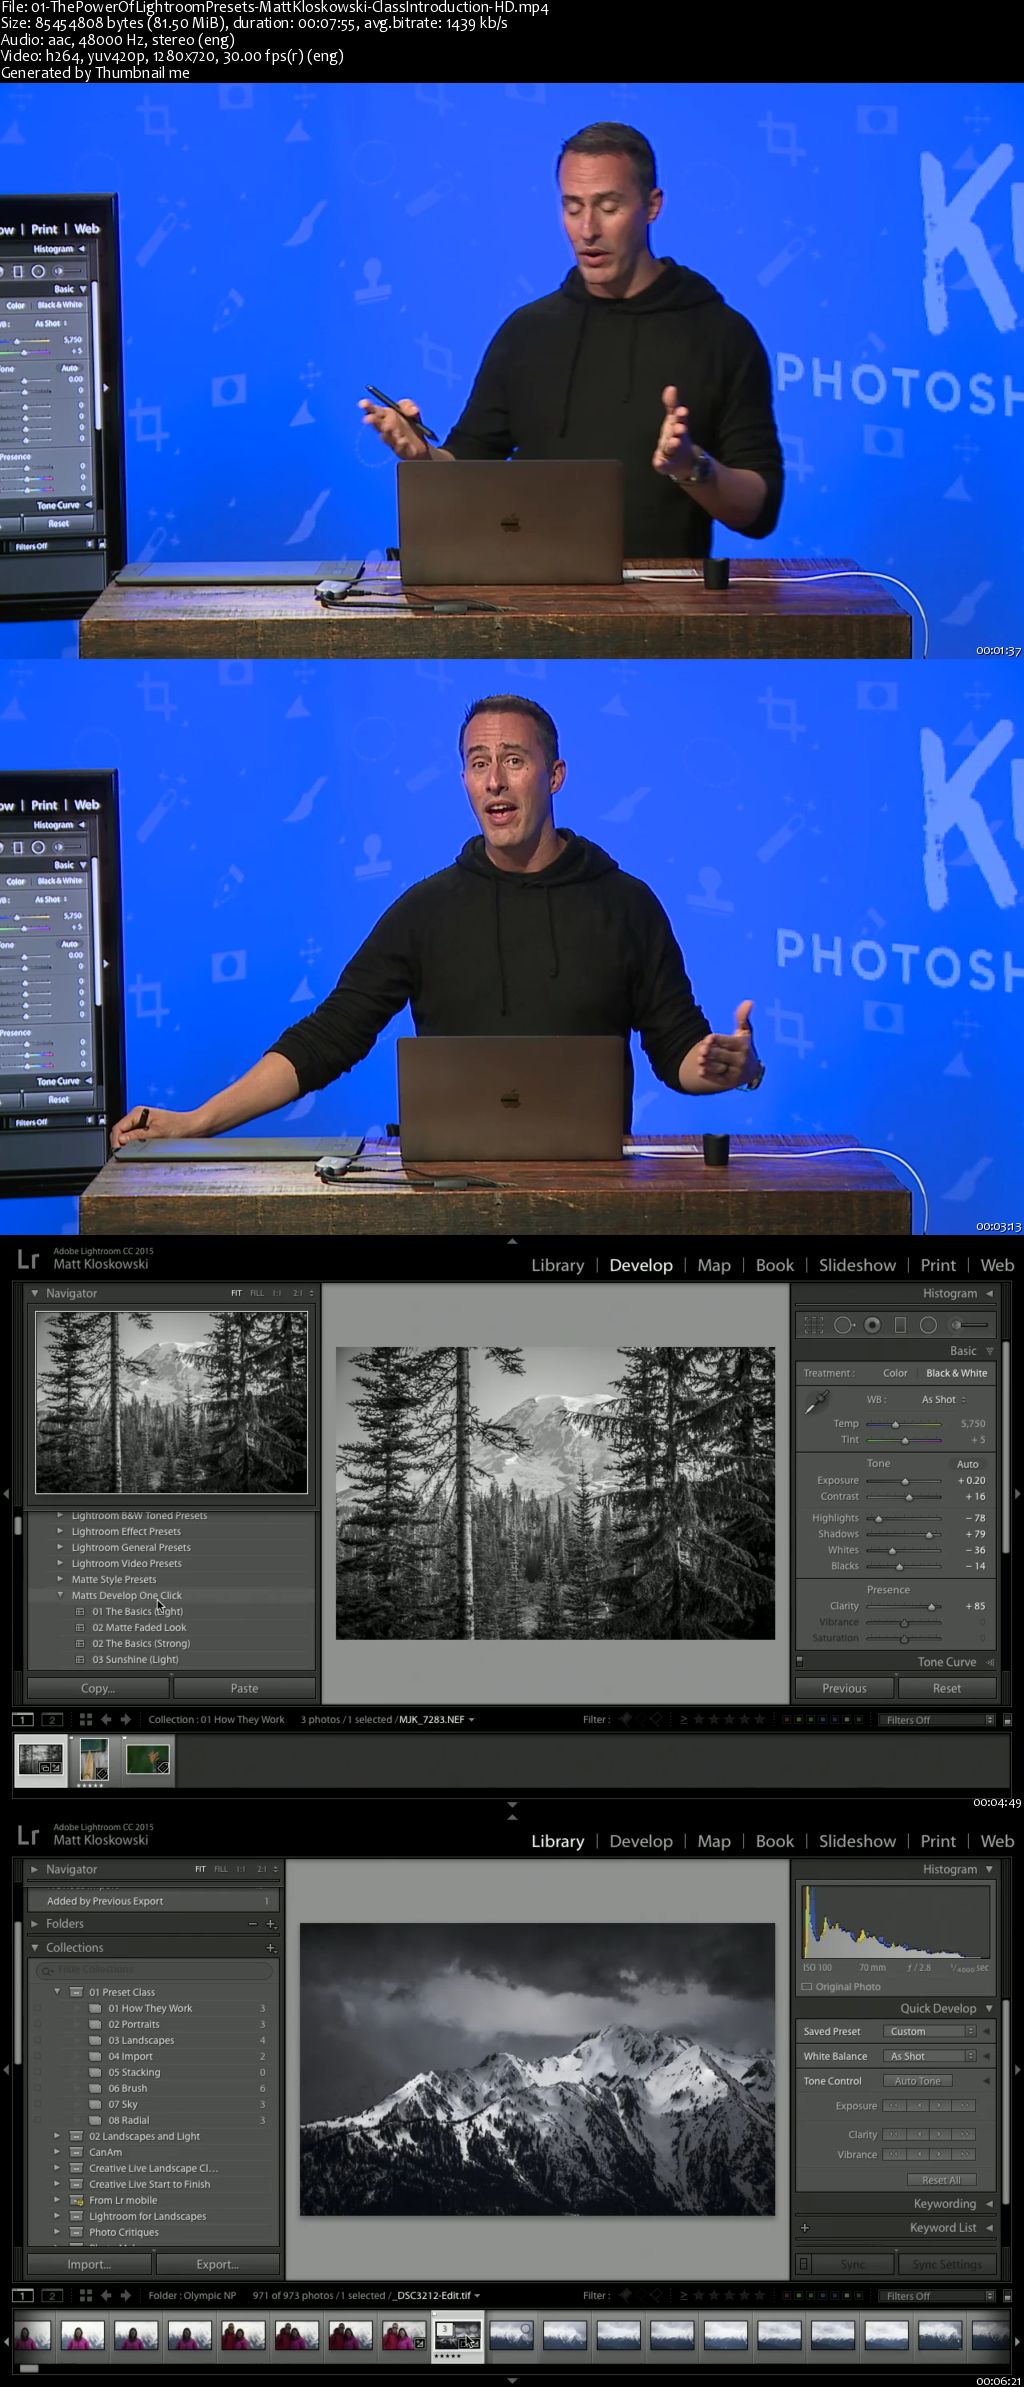Click the forward arrow in Library-frame filmstrip toolbar
Viewport: 1024px width, 2387px height.
tap(125, 2295)
